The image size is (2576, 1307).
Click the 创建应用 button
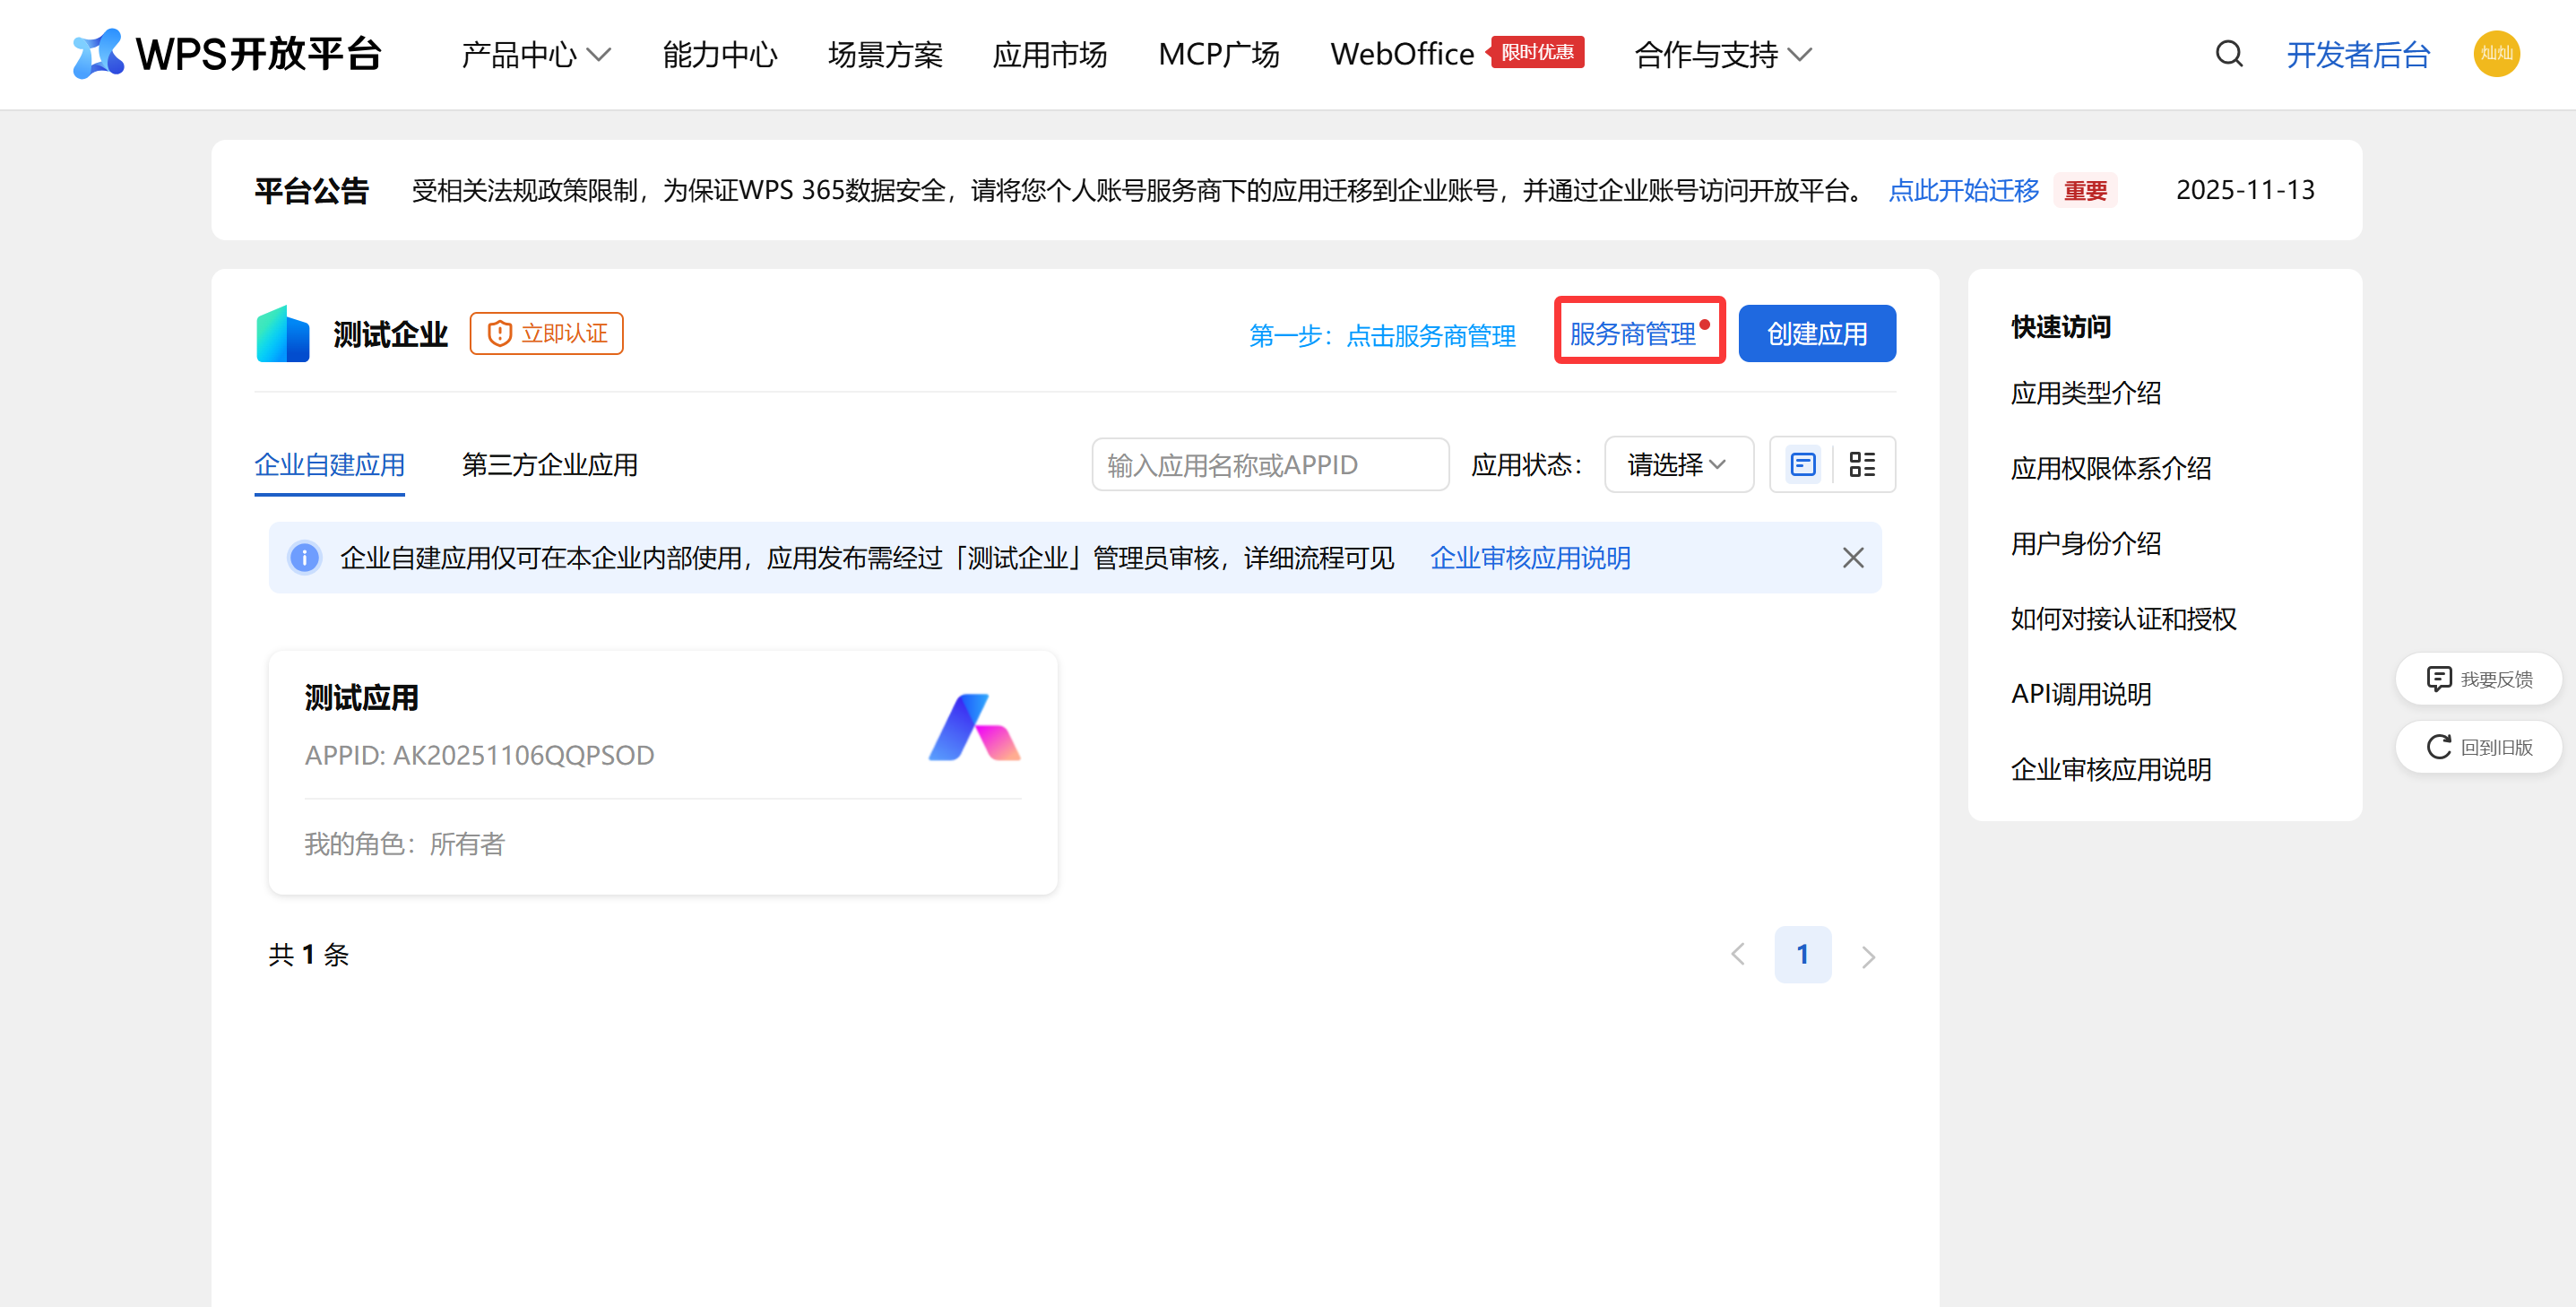pos(1816,334)
